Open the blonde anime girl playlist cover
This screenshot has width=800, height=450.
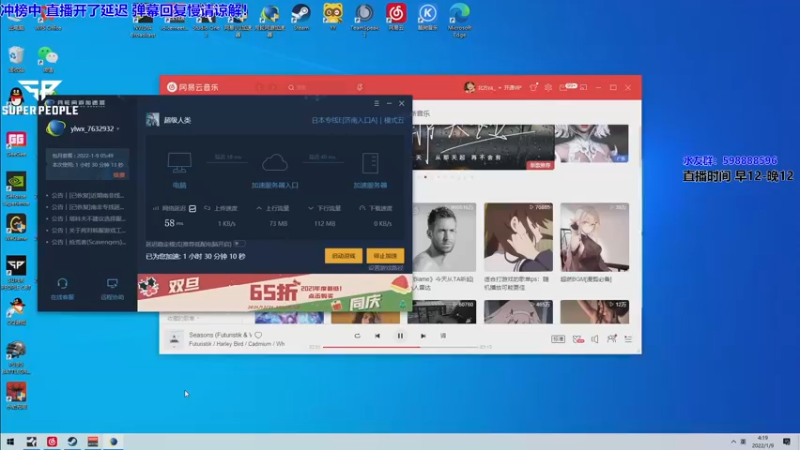[x=594, y=237]
